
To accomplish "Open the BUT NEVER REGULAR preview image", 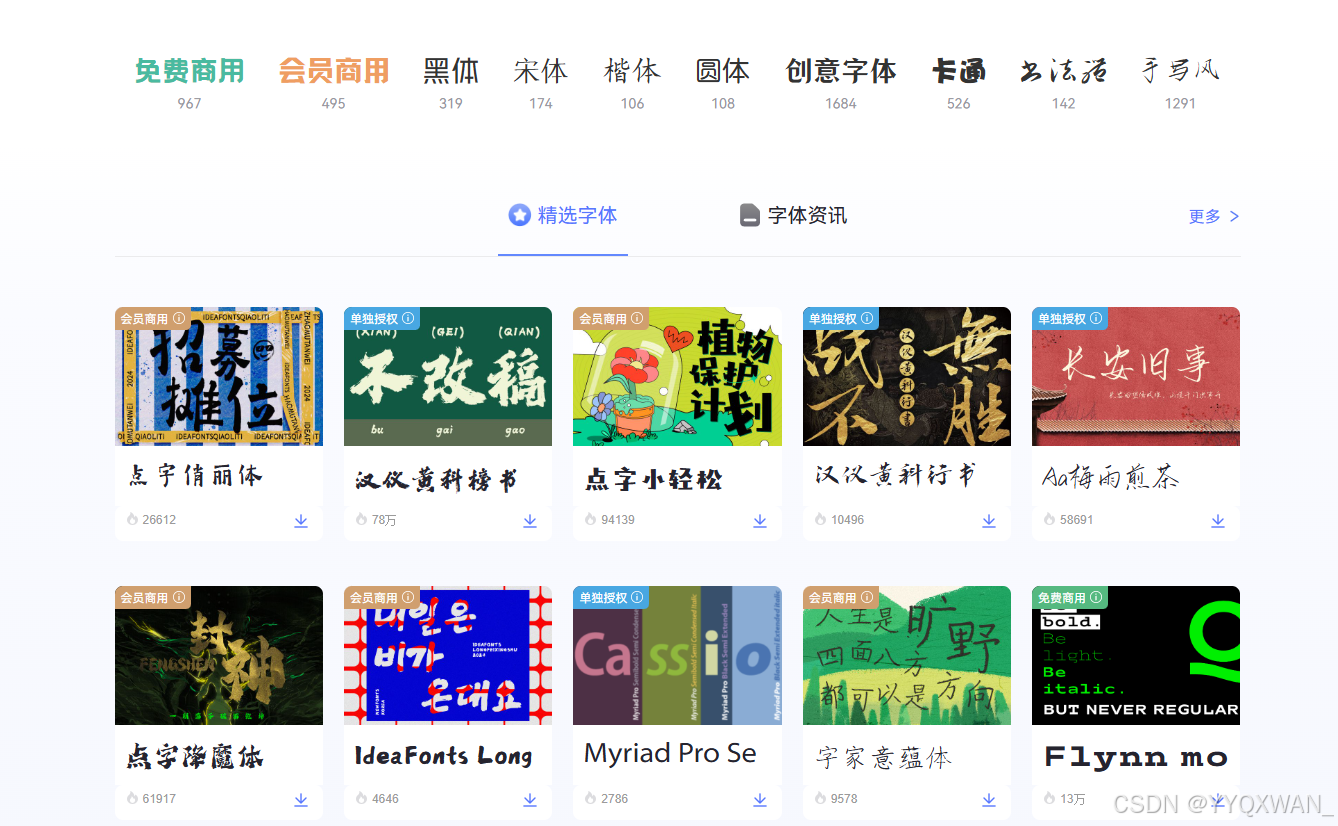I will [x=1136, y=655].
